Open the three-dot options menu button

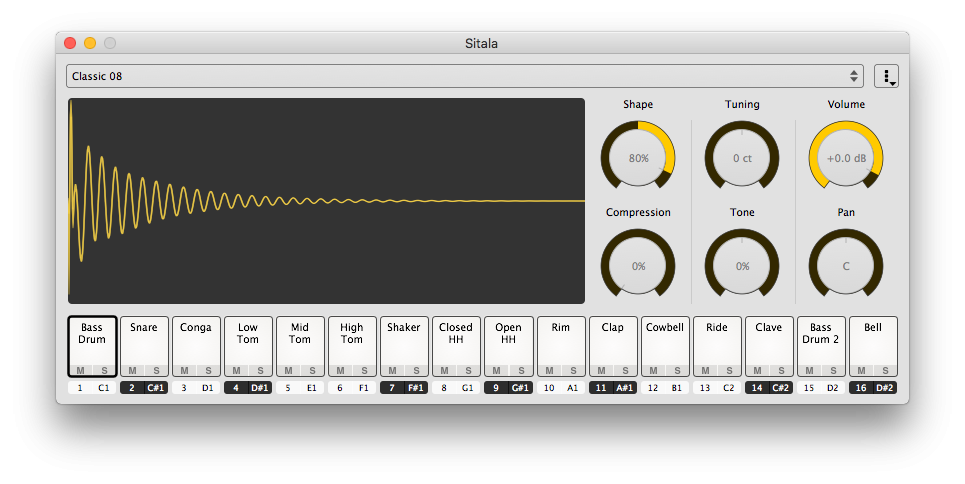pos(886,76)
